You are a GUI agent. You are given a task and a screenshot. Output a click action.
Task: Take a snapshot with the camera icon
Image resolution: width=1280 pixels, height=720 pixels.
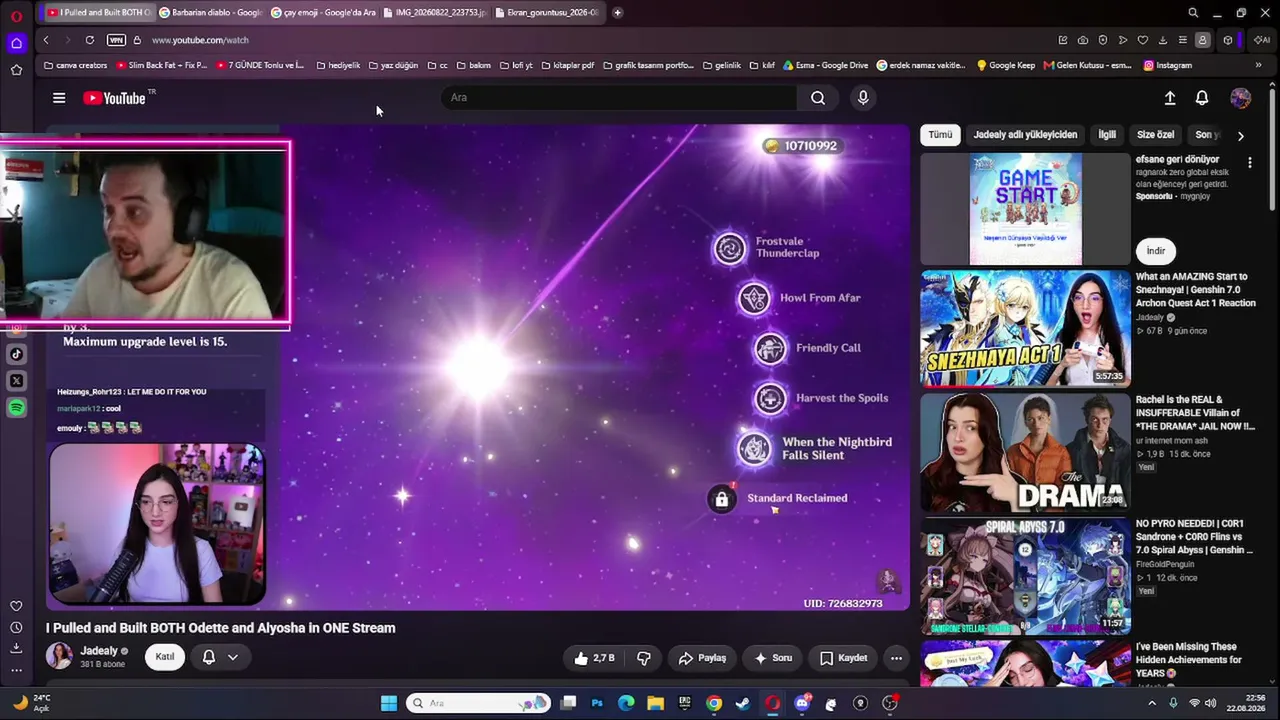1083,40
